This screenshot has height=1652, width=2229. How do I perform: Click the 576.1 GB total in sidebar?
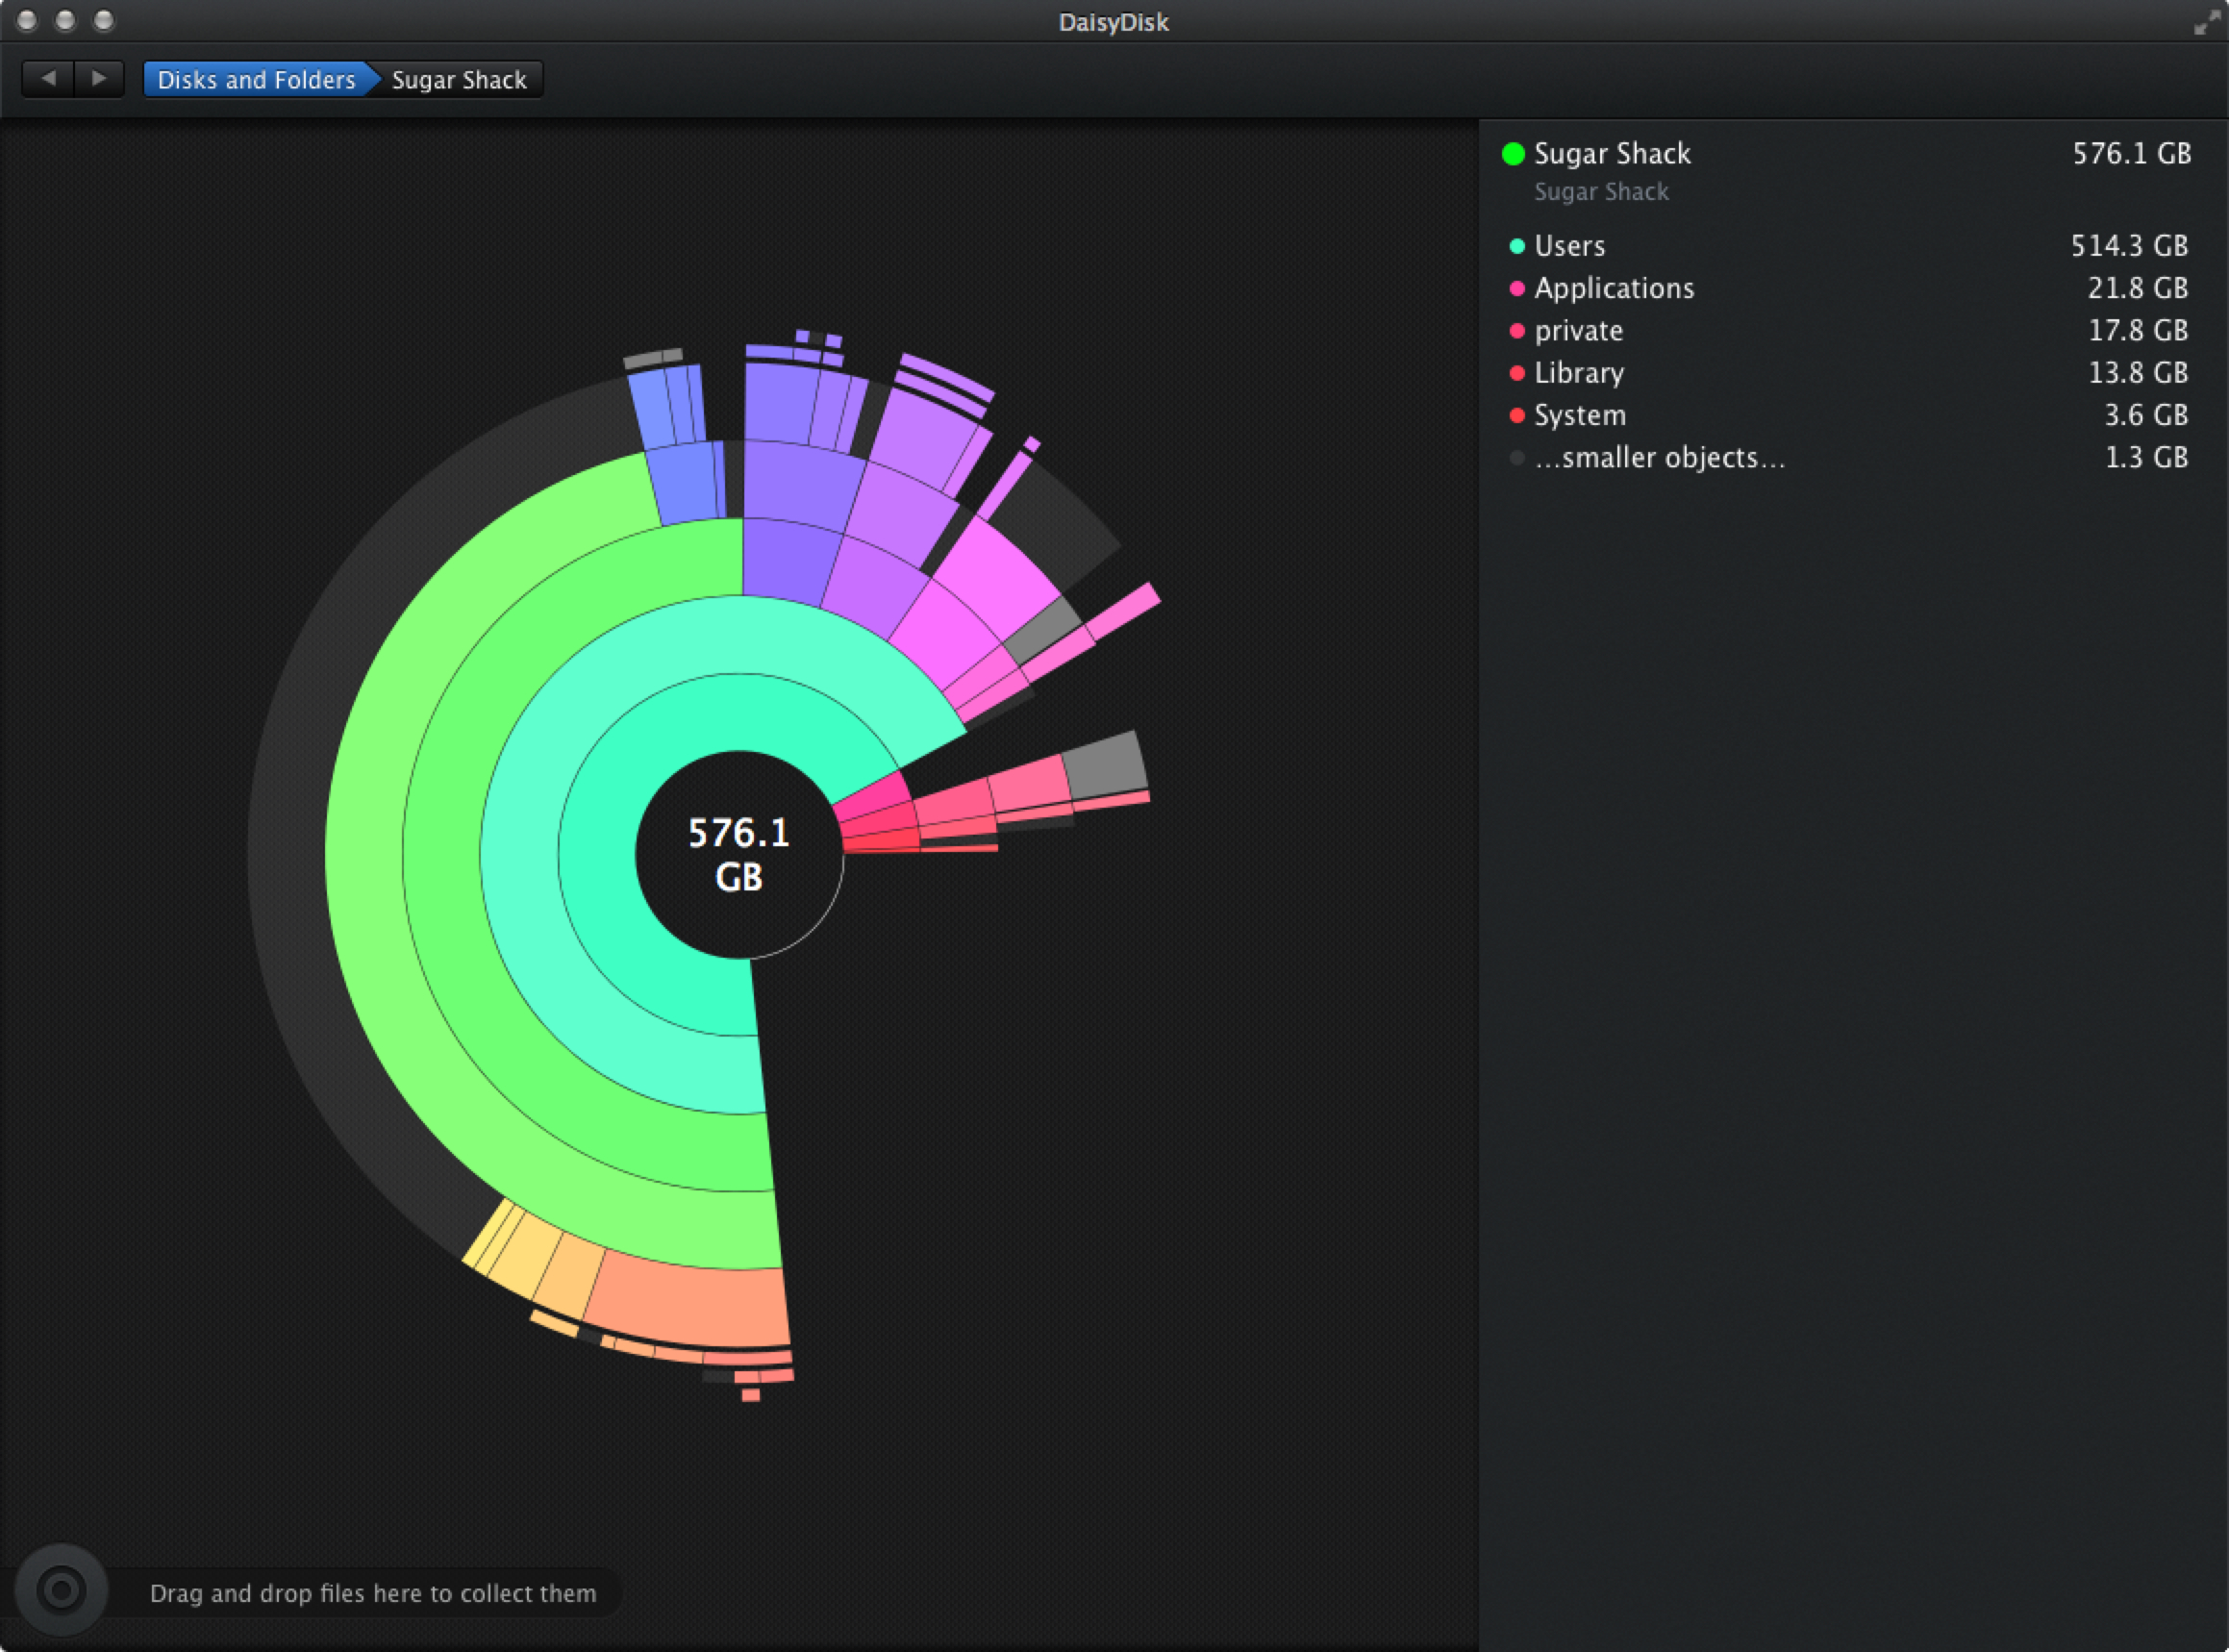click(x=2132, y=153)
